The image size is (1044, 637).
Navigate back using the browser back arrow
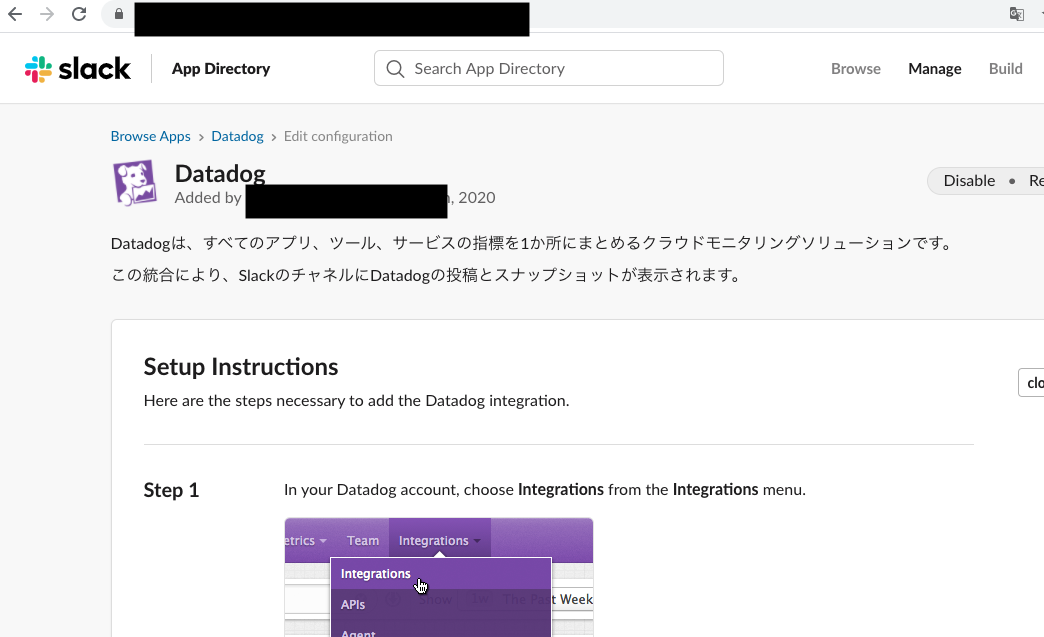click(16, 14)
